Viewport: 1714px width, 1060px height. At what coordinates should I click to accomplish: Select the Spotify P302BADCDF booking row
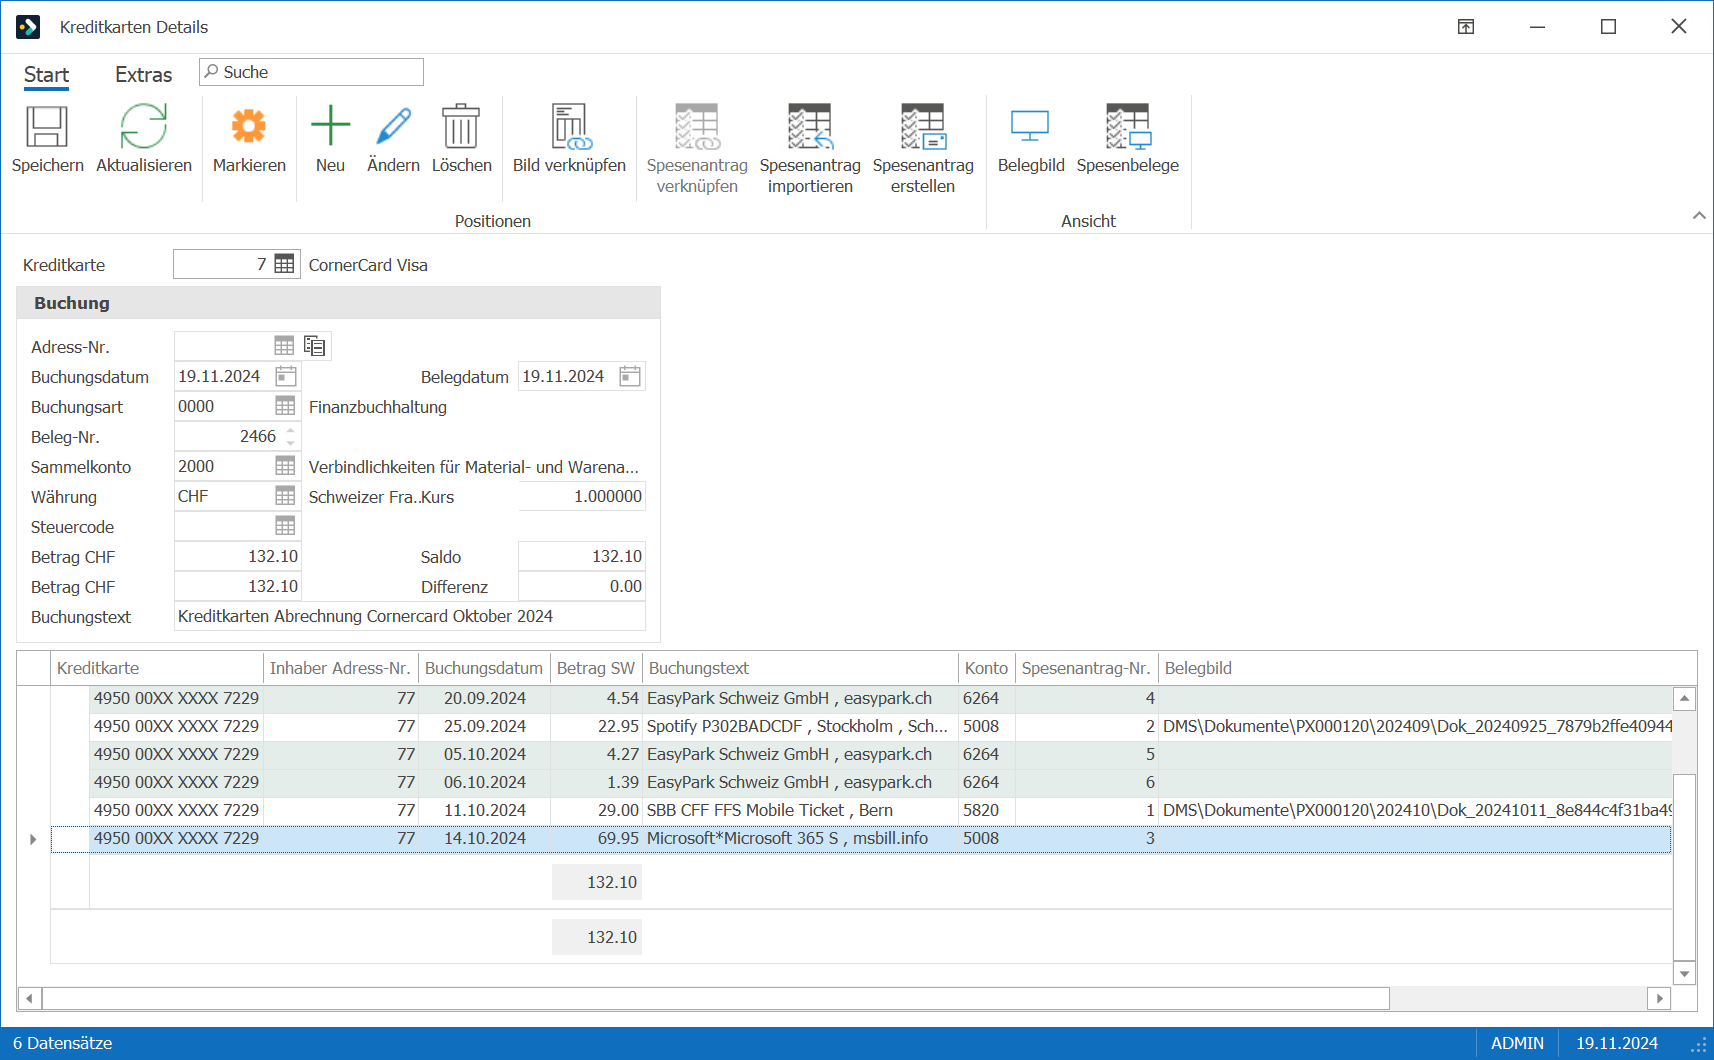861,726
